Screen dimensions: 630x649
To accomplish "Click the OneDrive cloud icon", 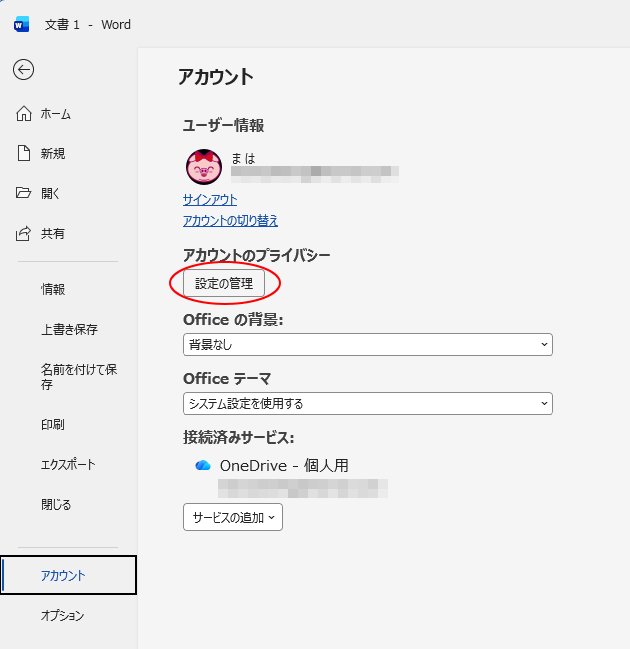I will pyautogui.click(x=203, y=465).
